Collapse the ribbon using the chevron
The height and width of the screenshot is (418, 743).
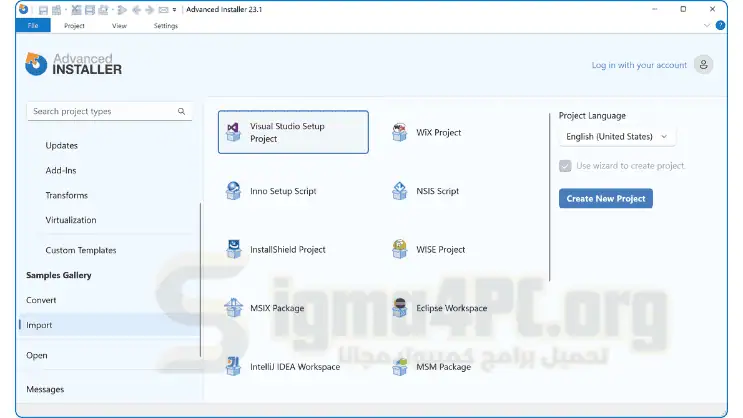click(707, 26)
